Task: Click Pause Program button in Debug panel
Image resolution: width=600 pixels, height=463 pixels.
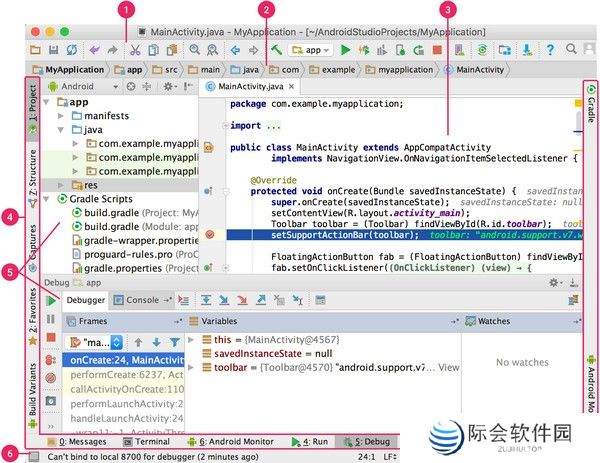Action: point(51,319)
